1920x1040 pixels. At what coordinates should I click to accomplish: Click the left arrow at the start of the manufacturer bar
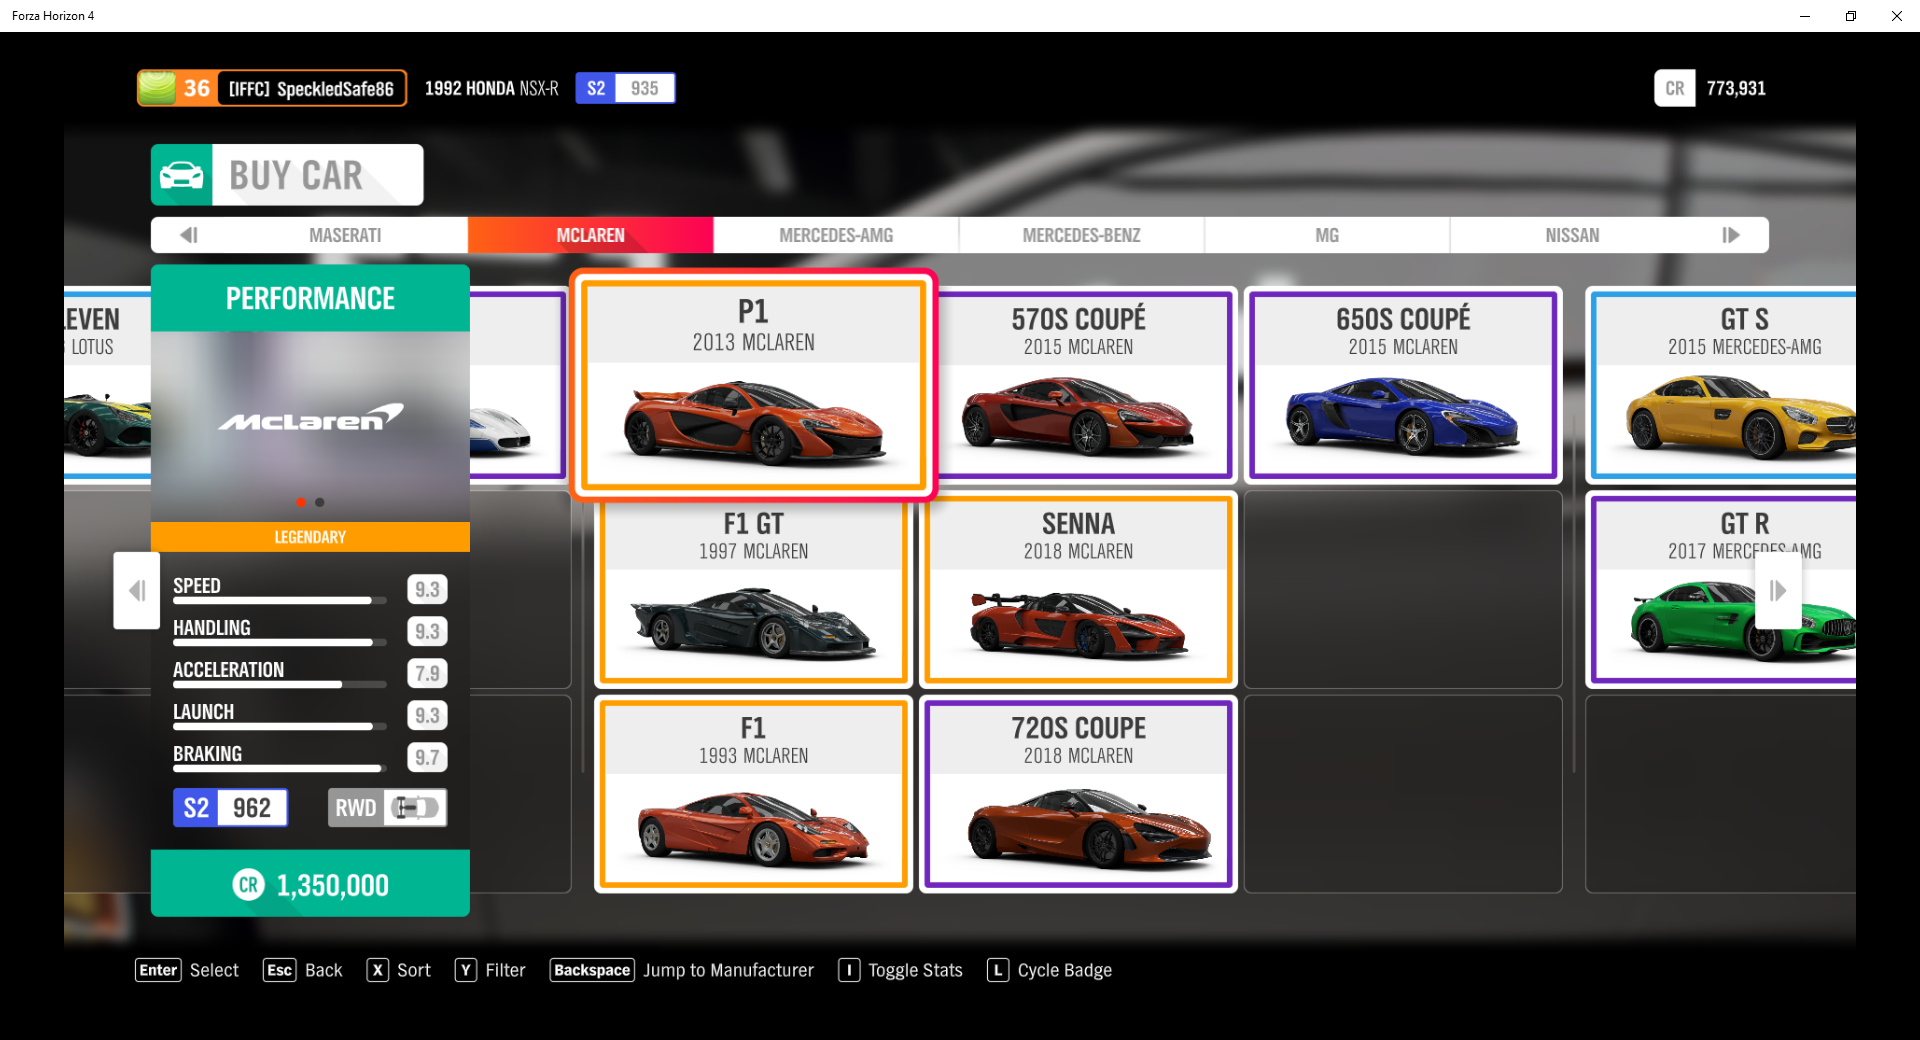[x=188, y=235]
